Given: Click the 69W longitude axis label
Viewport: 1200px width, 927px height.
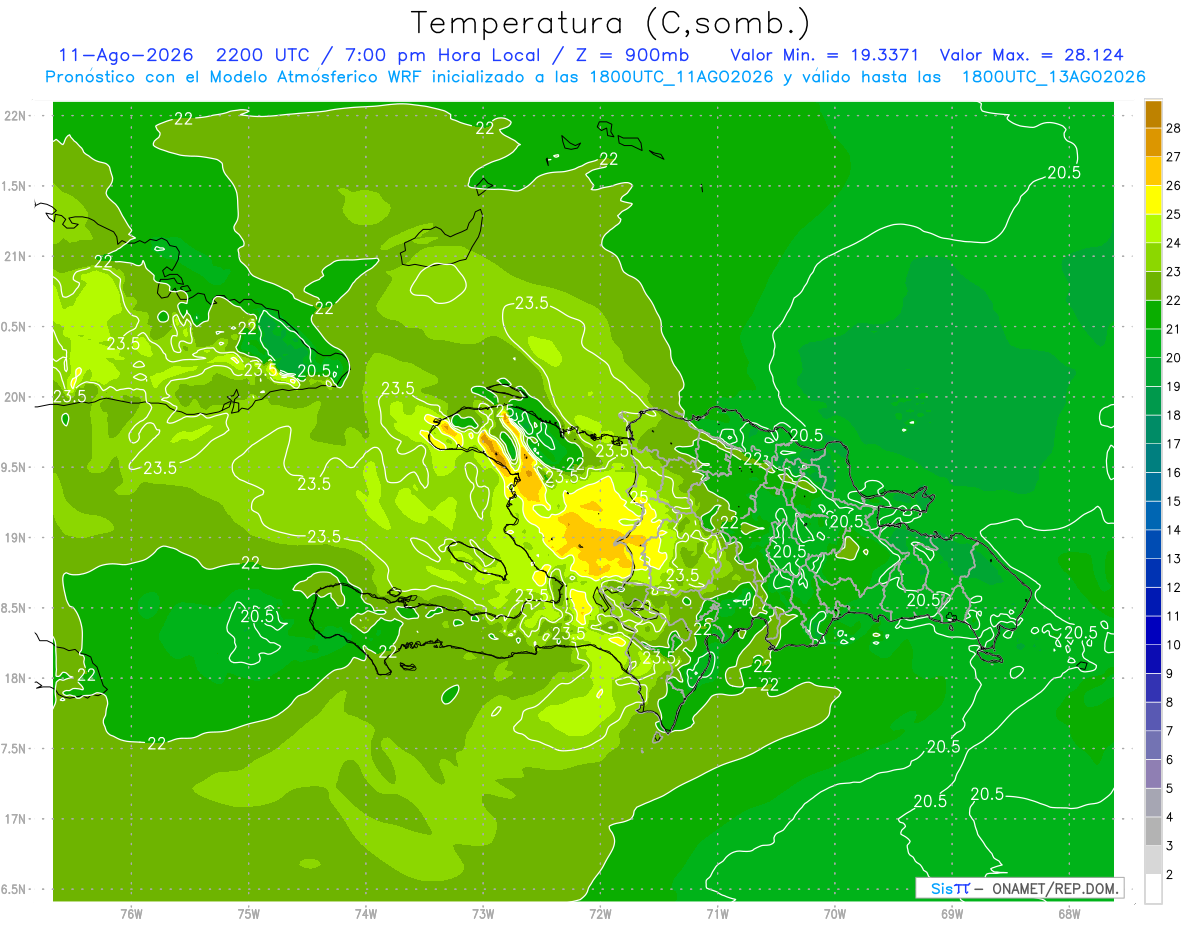Looking at the screenshot, I should coord(951,913).
